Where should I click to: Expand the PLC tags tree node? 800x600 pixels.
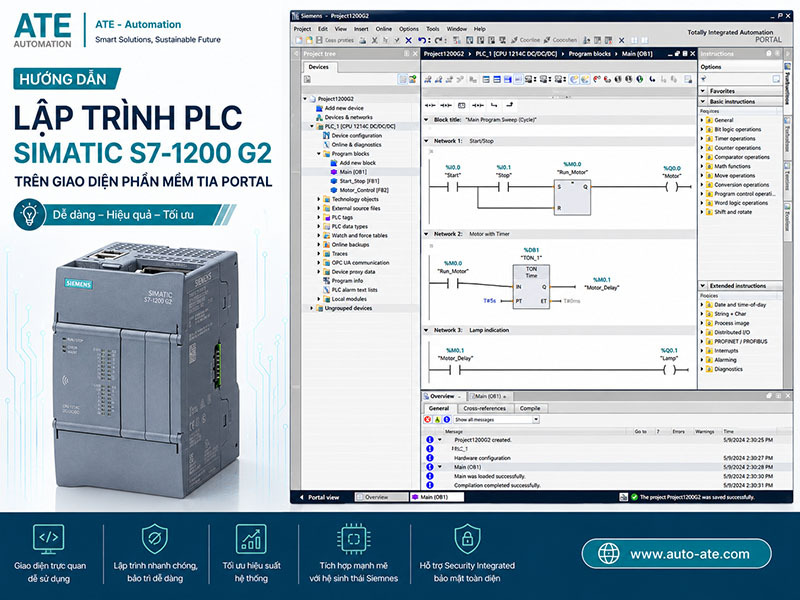tap(319, 217)
